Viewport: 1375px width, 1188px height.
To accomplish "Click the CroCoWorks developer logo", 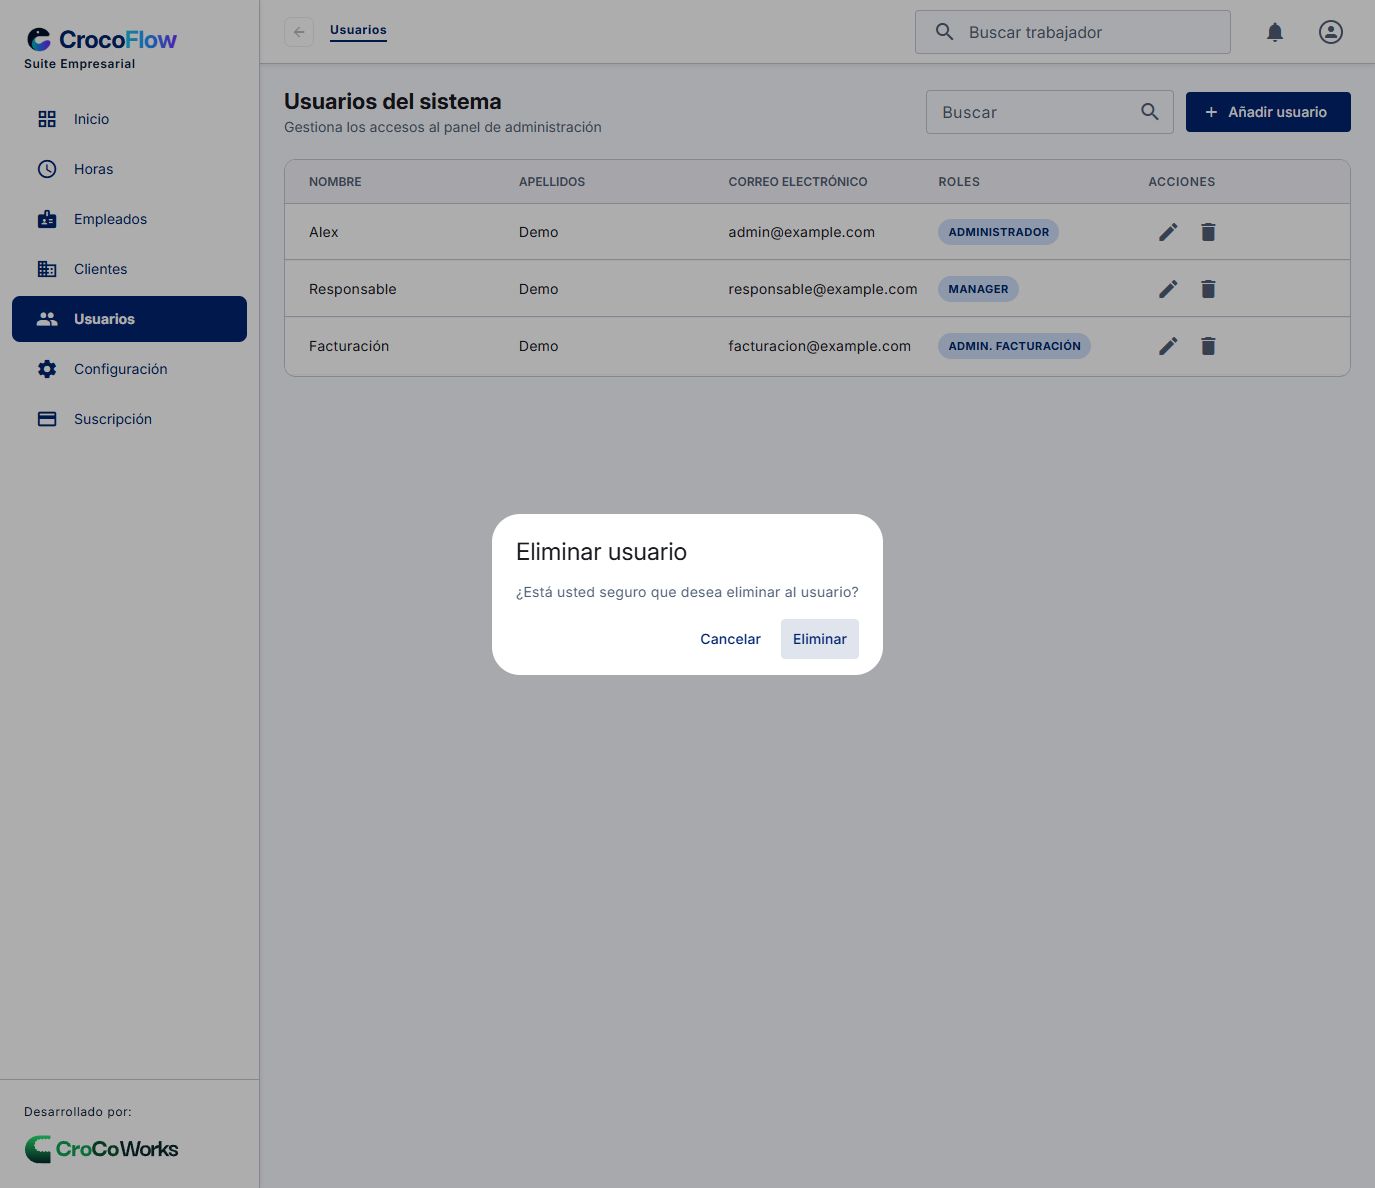I will click(x=101, y=1149).
